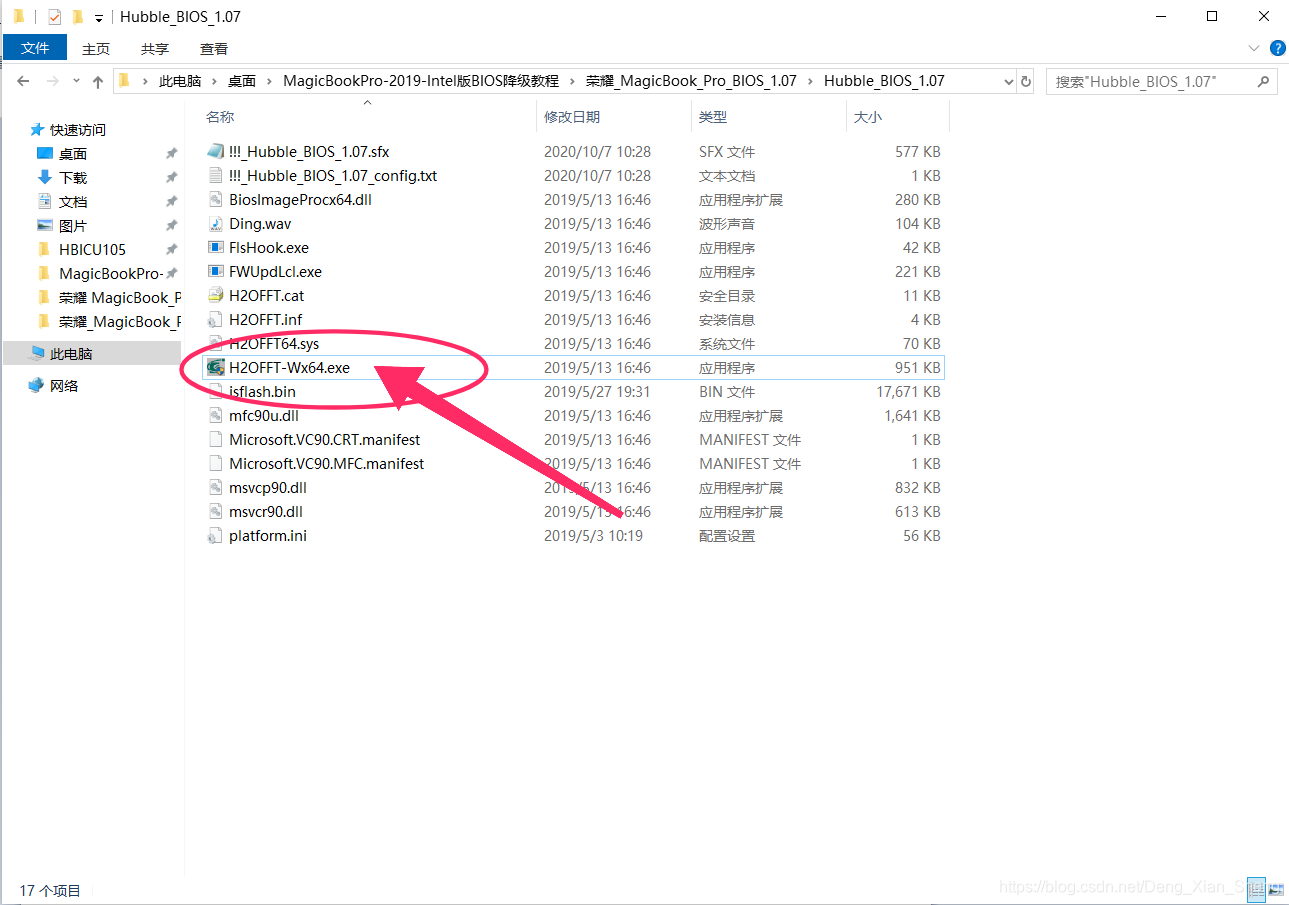Select the file name H2OFFT64.sys

[274, 344]
